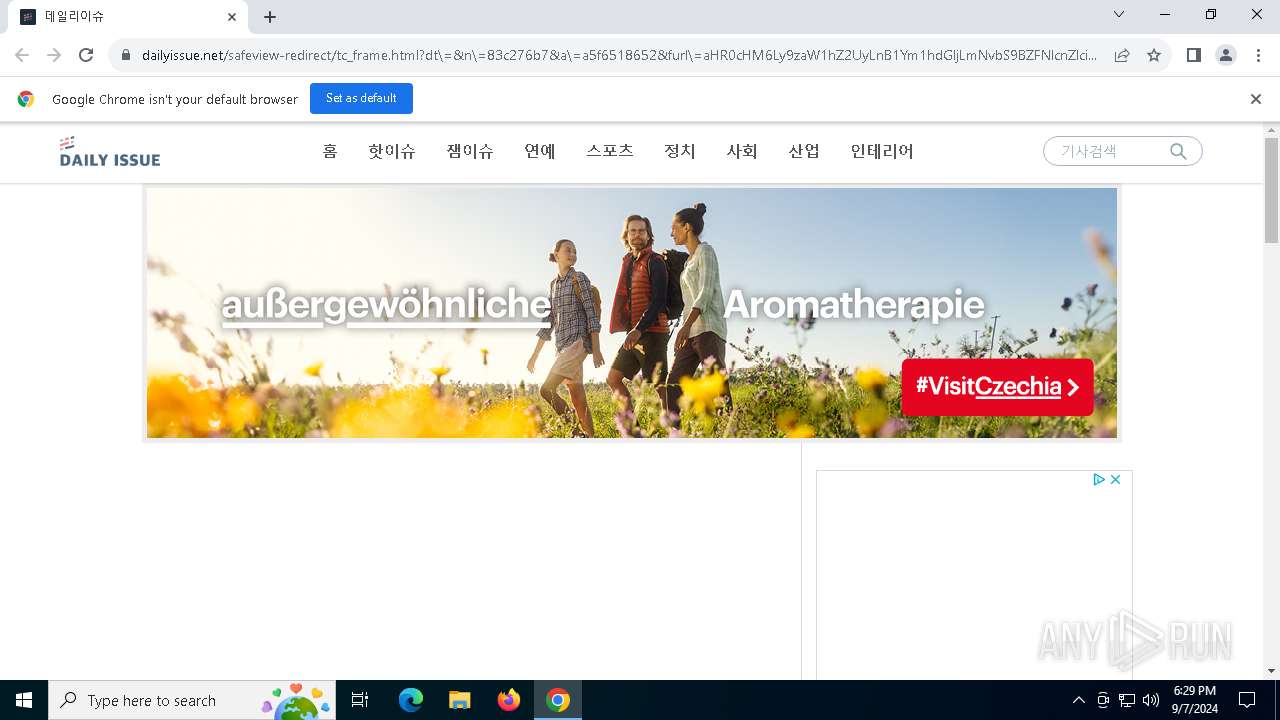Click the volume speaker tray icon
Screen dimensions: 1280x720
tap(1151, 700)
